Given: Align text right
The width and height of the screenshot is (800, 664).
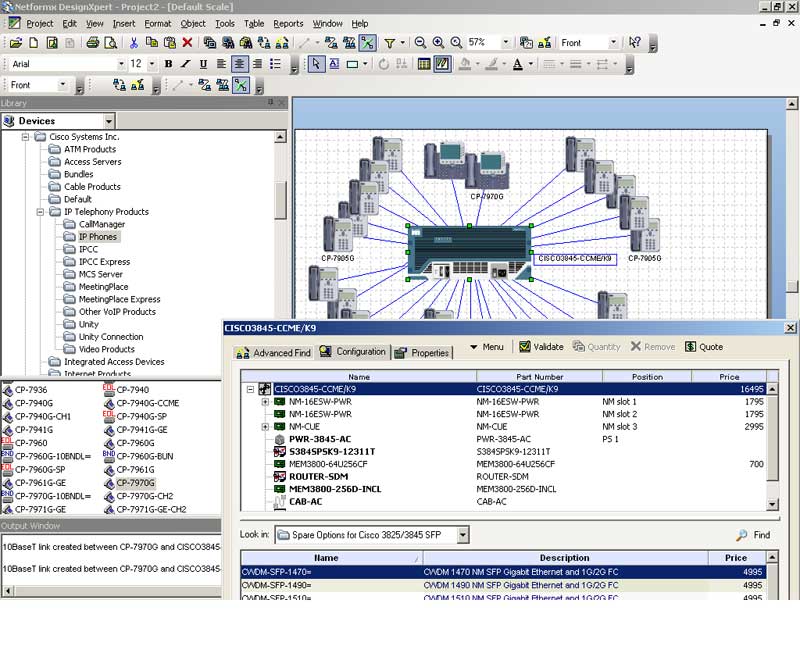Looking at the screenshot, I should pyautogui.click(x=257, y=64).
